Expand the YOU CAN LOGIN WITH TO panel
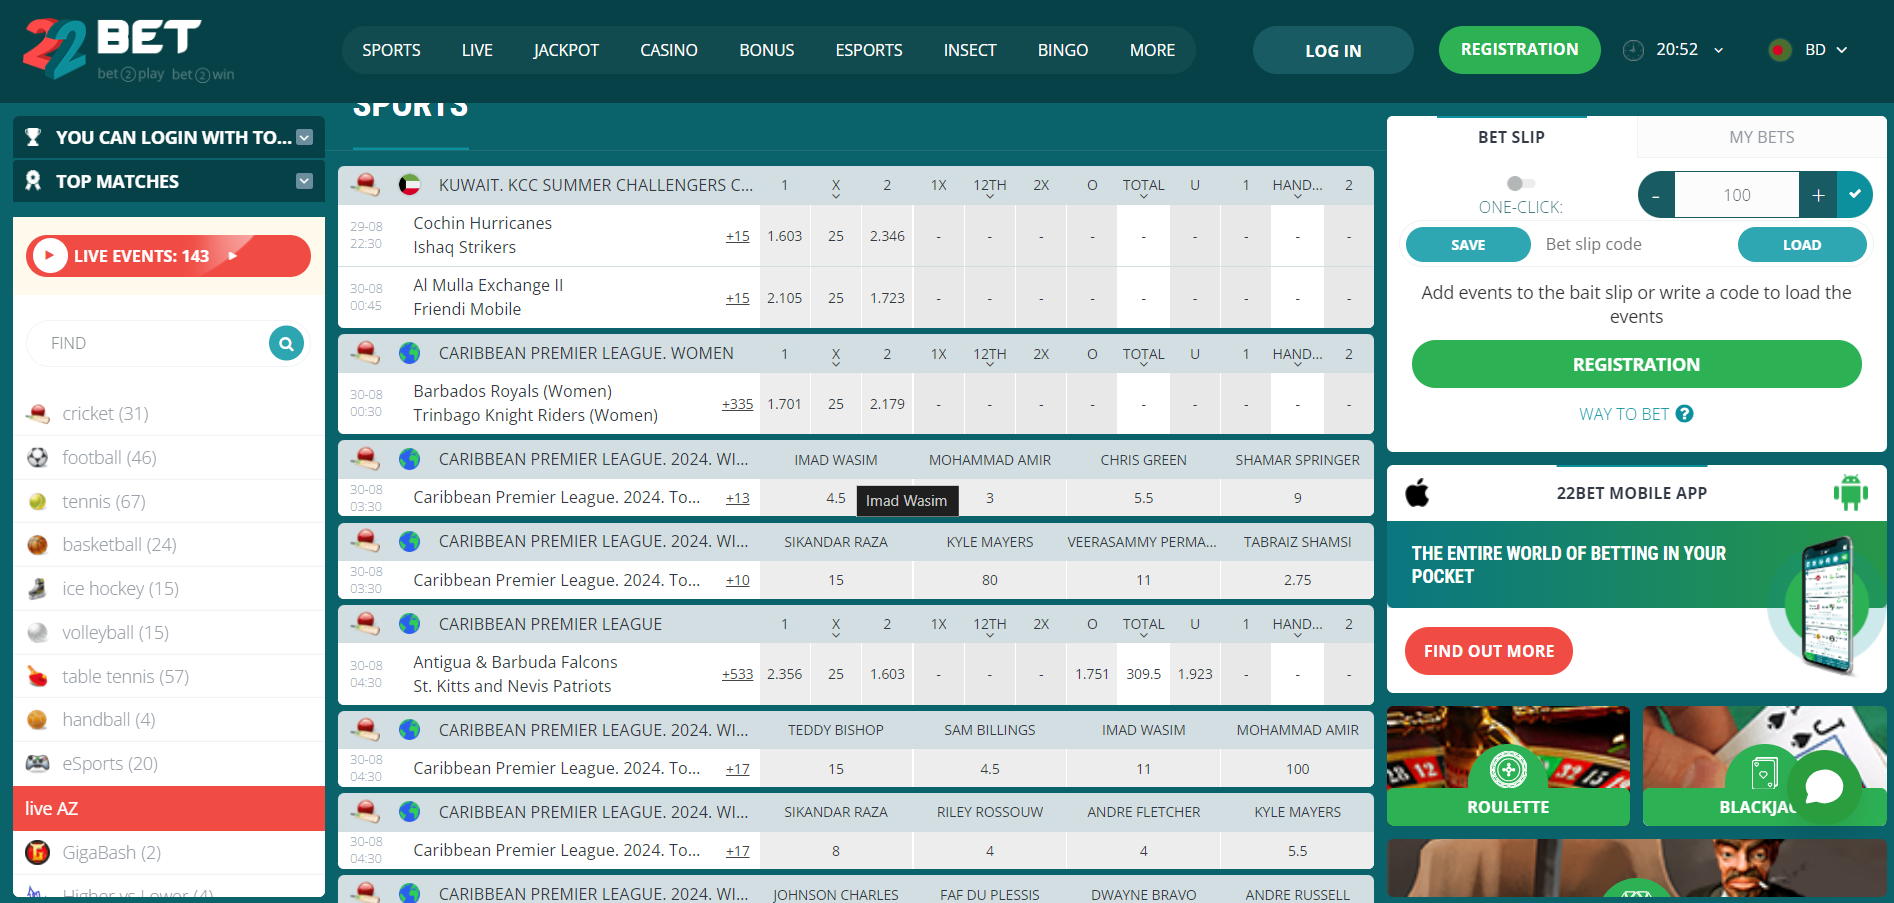Viewport: 1894px width, 903px height. click(x=305, y=137)
